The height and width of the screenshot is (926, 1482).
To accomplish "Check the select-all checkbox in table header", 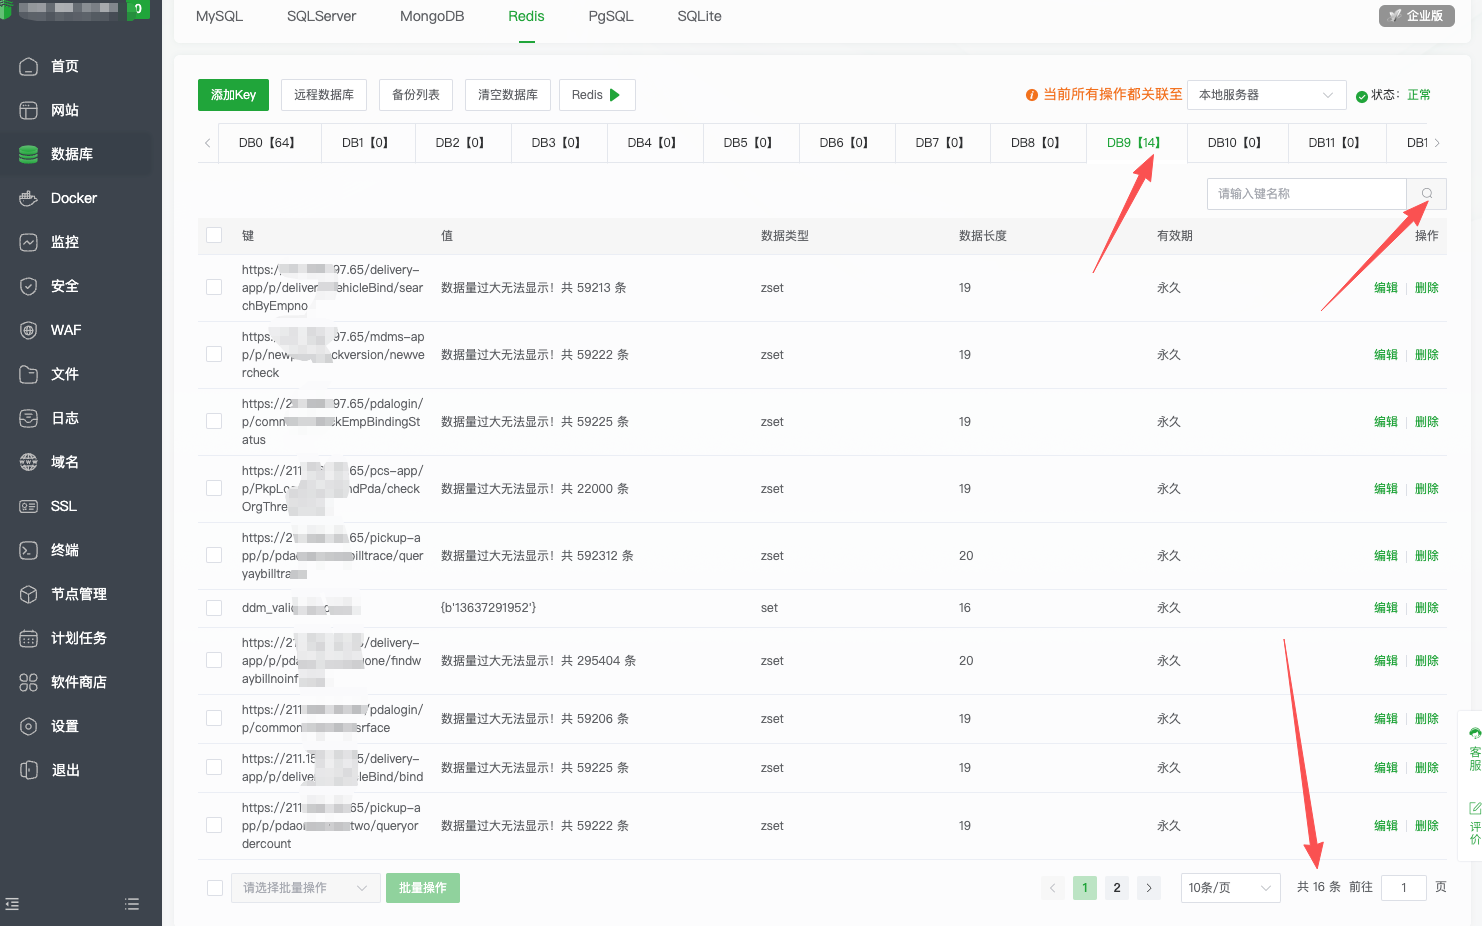I will tap(214, 235).
